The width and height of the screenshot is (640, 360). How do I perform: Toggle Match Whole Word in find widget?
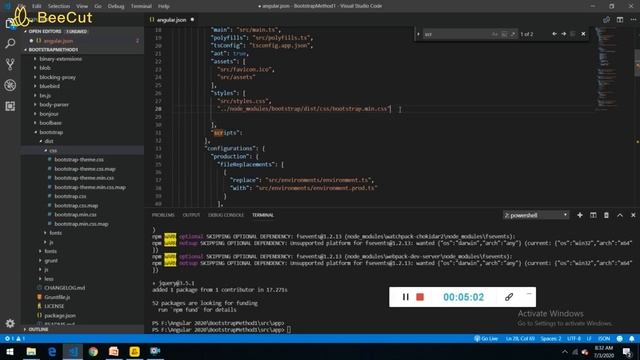[504, 34]
